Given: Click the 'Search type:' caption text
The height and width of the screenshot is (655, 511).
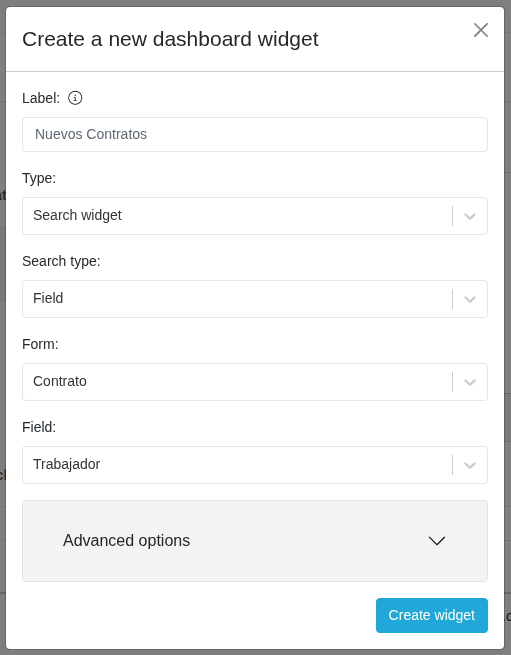Looking at the screenshot, I should (x=61, y=261).
